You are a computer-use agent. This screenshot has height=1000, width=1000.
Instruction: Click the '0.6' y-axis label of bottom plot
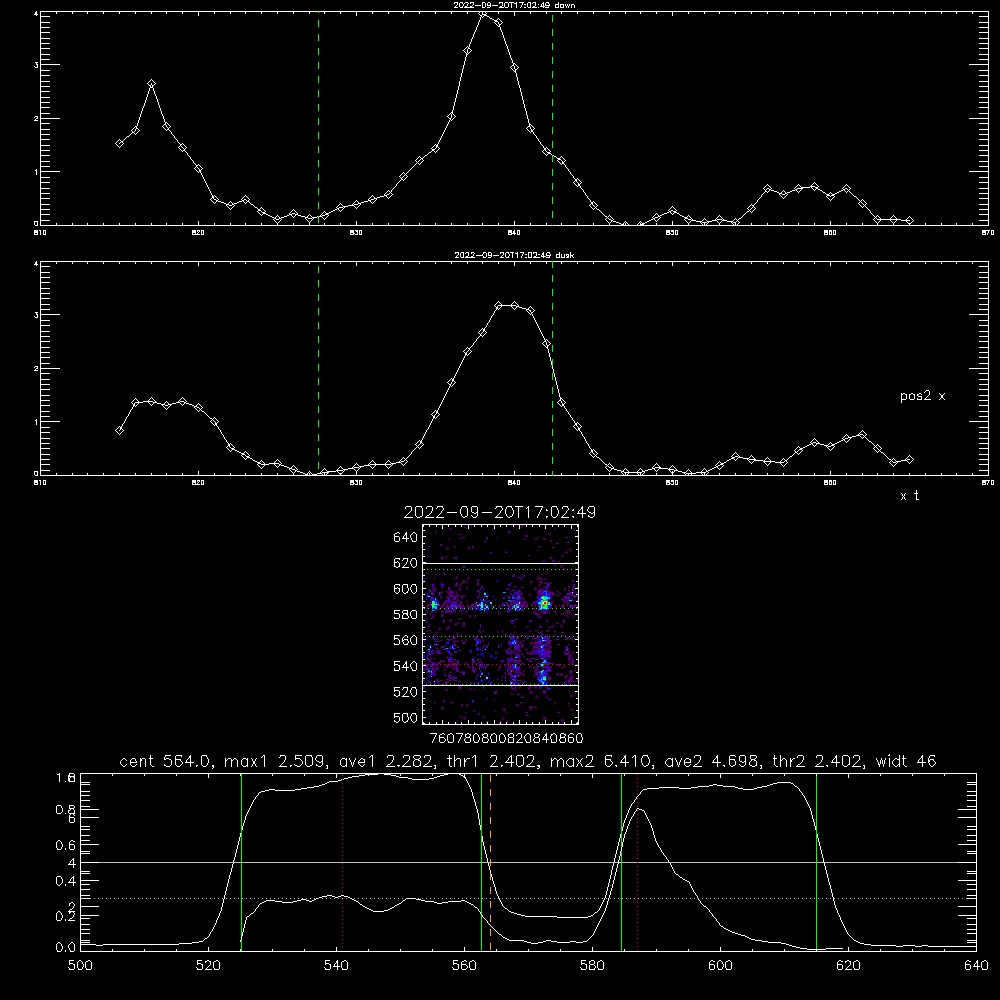click(66, 845)
